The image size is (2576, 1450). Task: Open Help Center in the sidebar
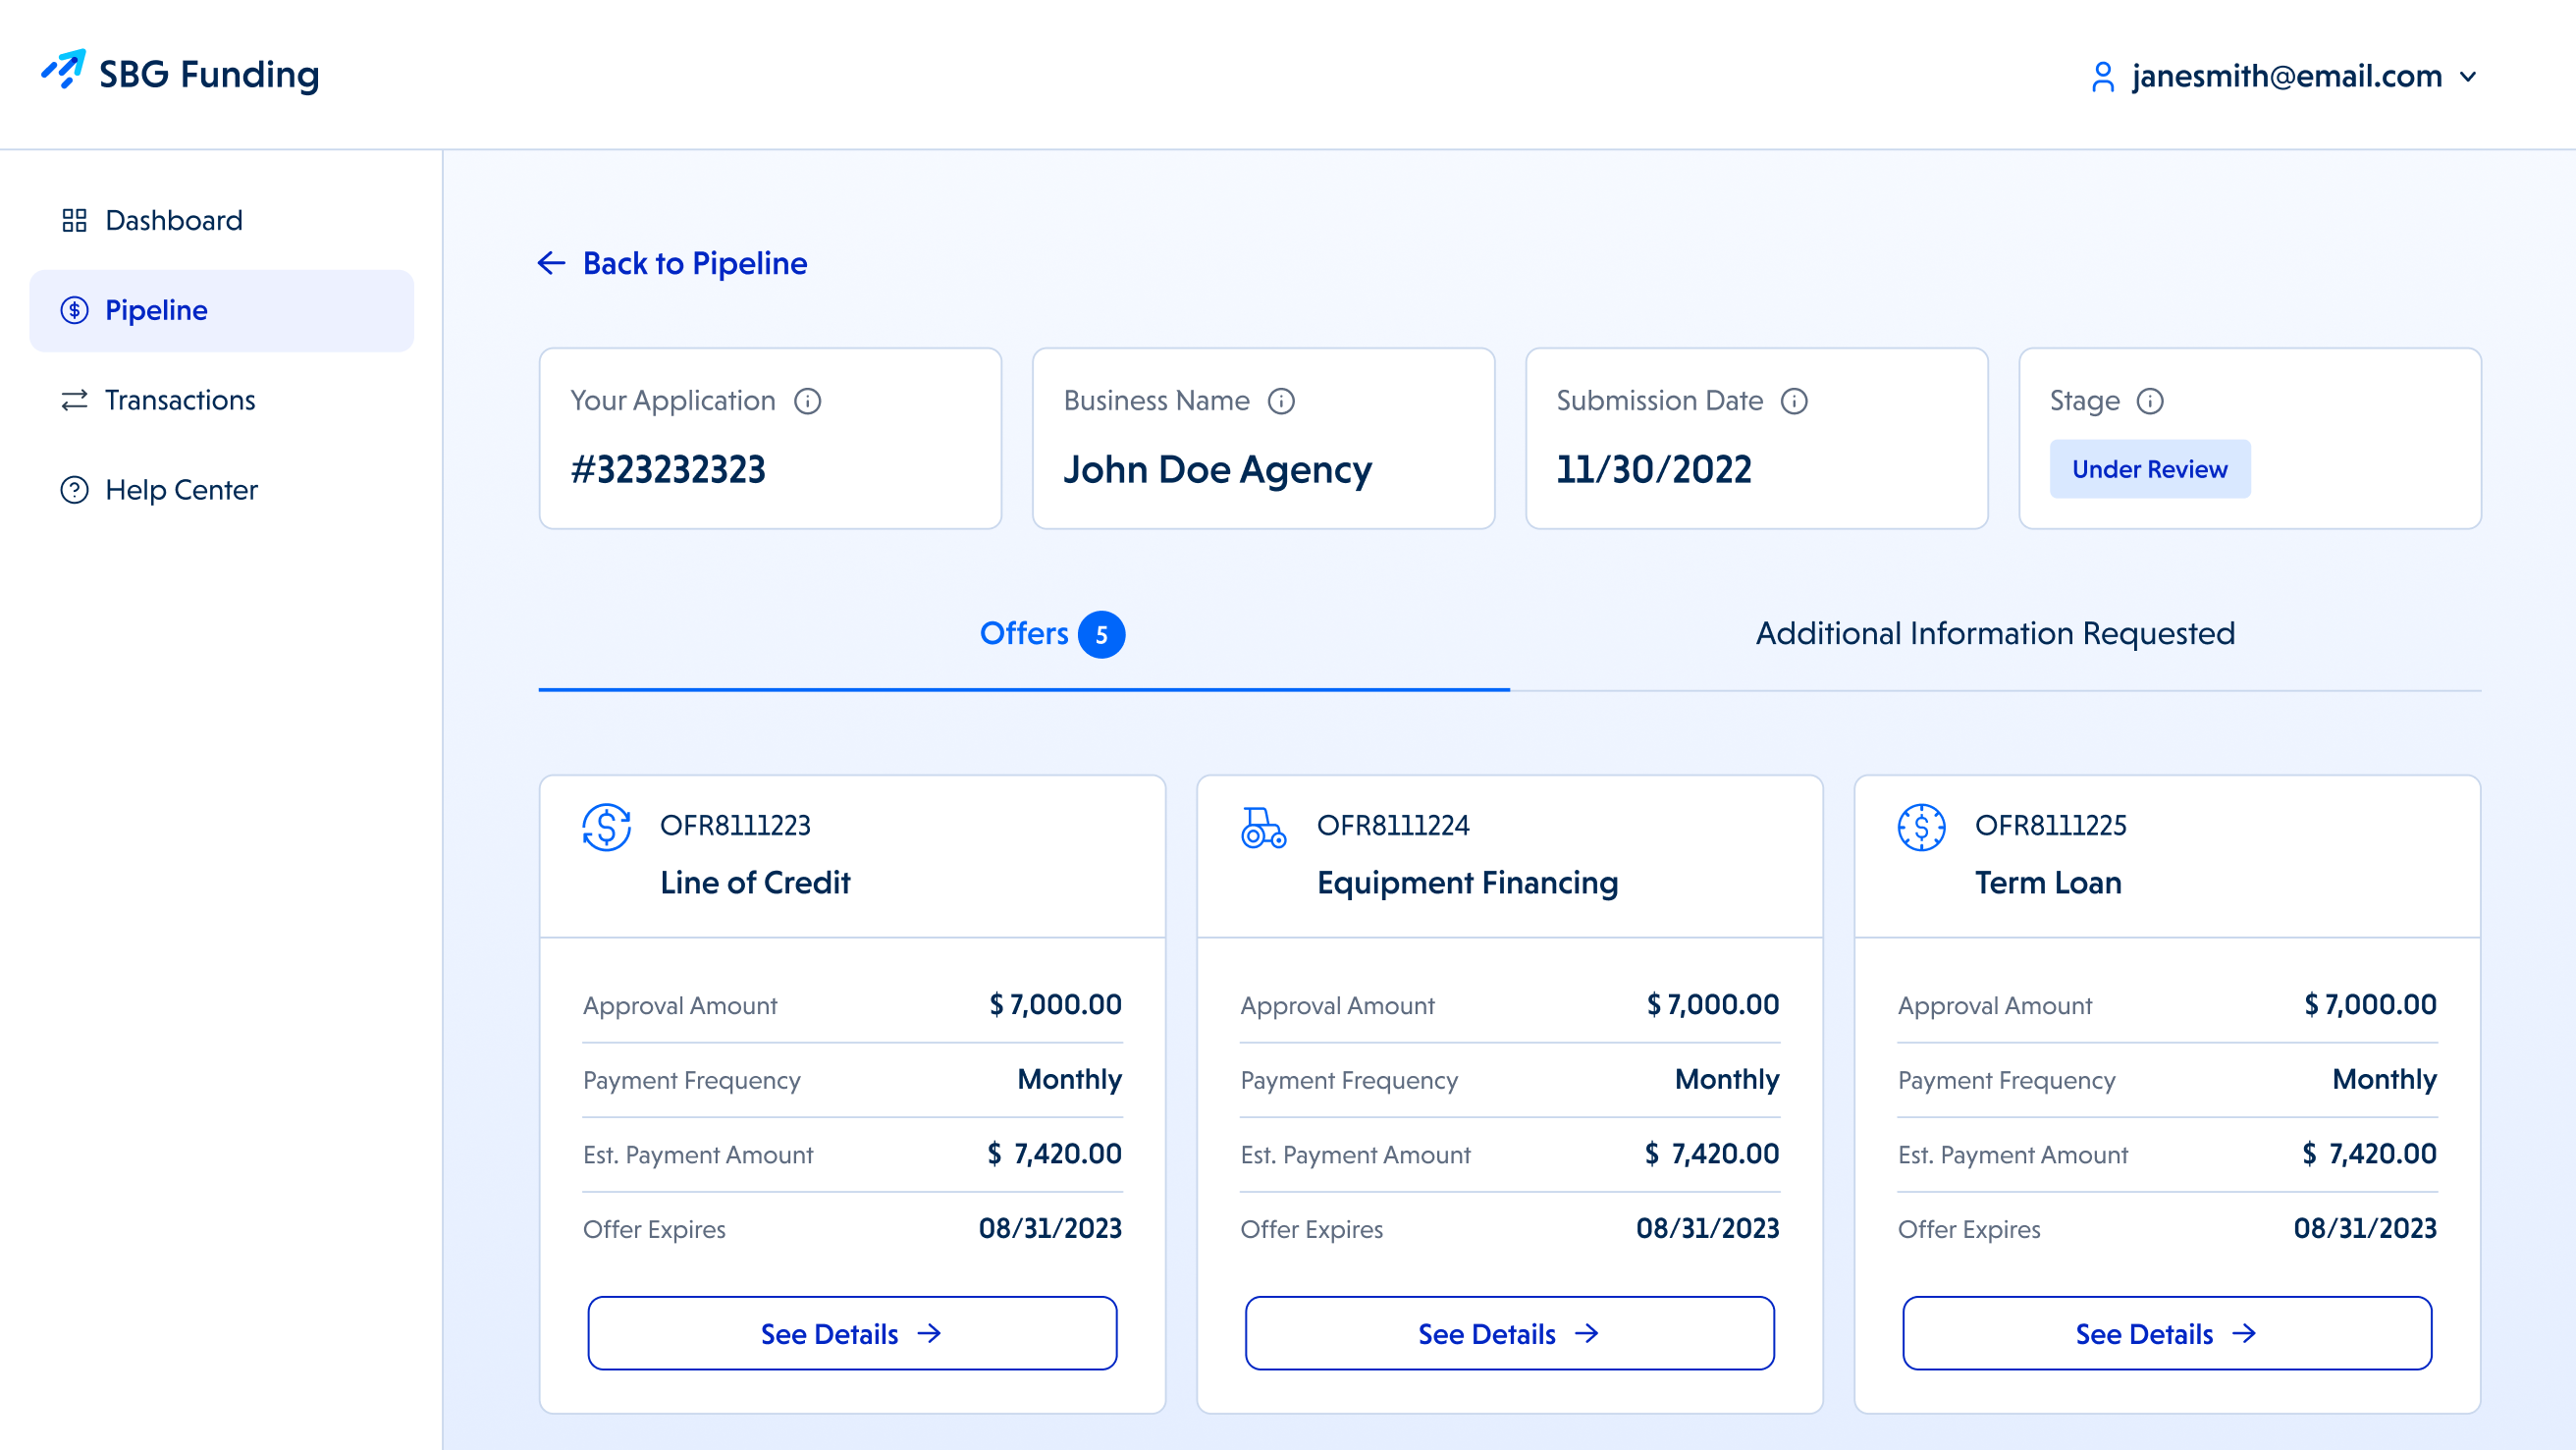coord(221,490)
